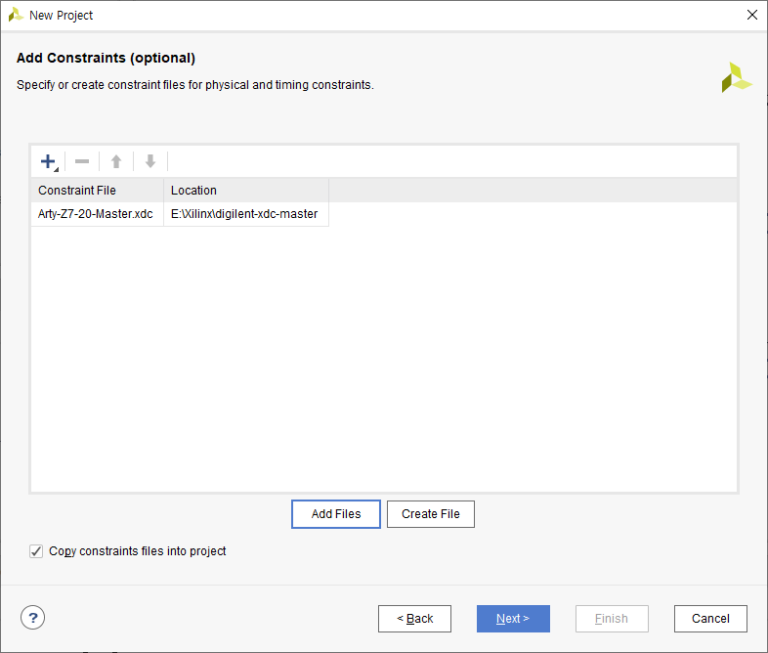Click empty area of constraint file list

(x=384, y=360)
